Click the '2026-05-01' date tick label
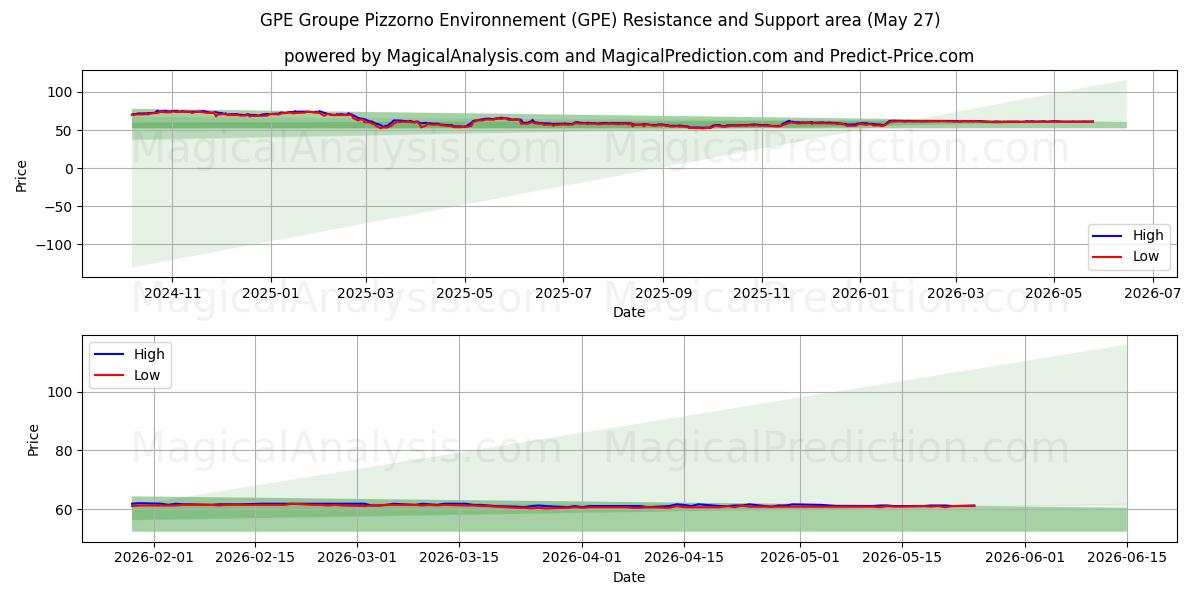 pos(801,558)
